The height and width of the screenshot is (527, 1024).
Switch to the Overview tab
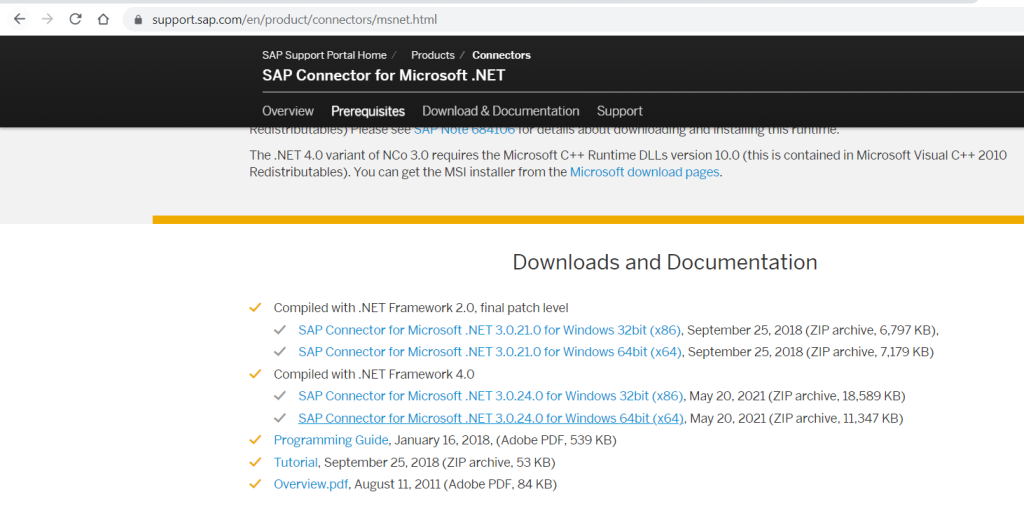click(x=287, y=111)
